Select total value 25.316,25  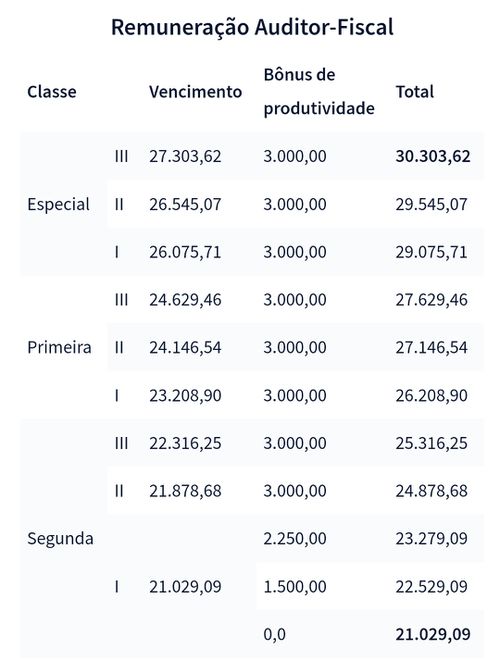432,443
